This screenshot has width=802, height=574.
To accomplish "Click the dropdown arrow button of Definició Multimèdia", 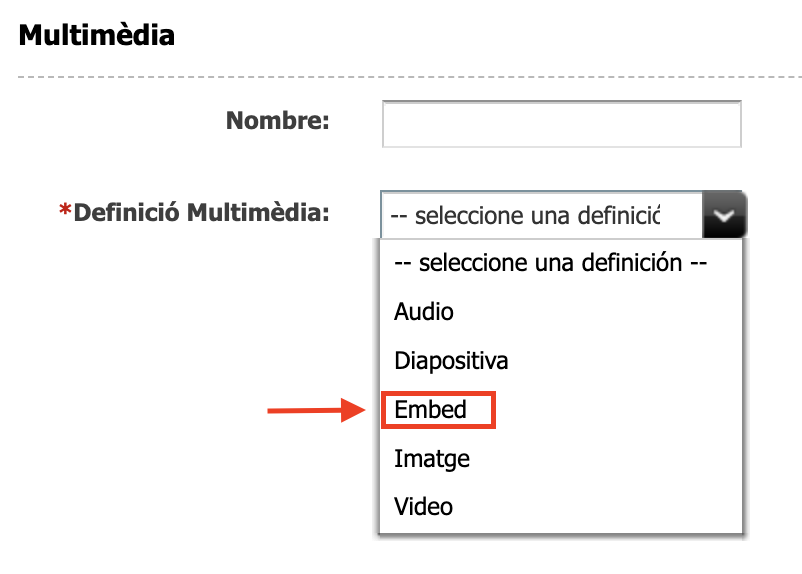I will pos(725,214).
